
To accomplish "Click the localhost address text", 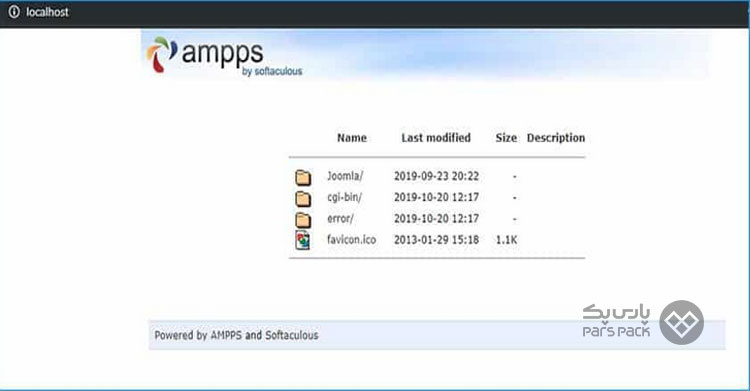I will (47, 12).
